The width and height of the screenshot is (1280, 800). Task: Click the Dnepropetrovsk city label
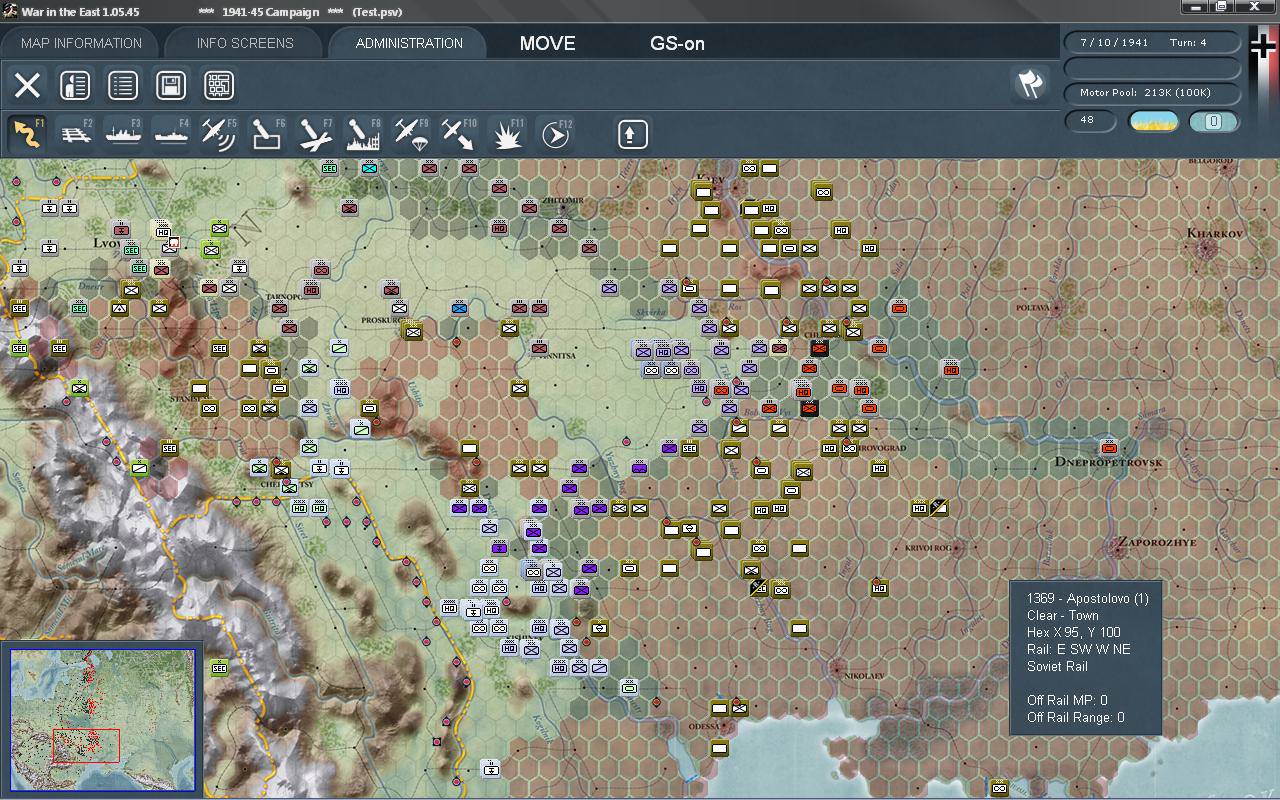tap(1109, 462)
